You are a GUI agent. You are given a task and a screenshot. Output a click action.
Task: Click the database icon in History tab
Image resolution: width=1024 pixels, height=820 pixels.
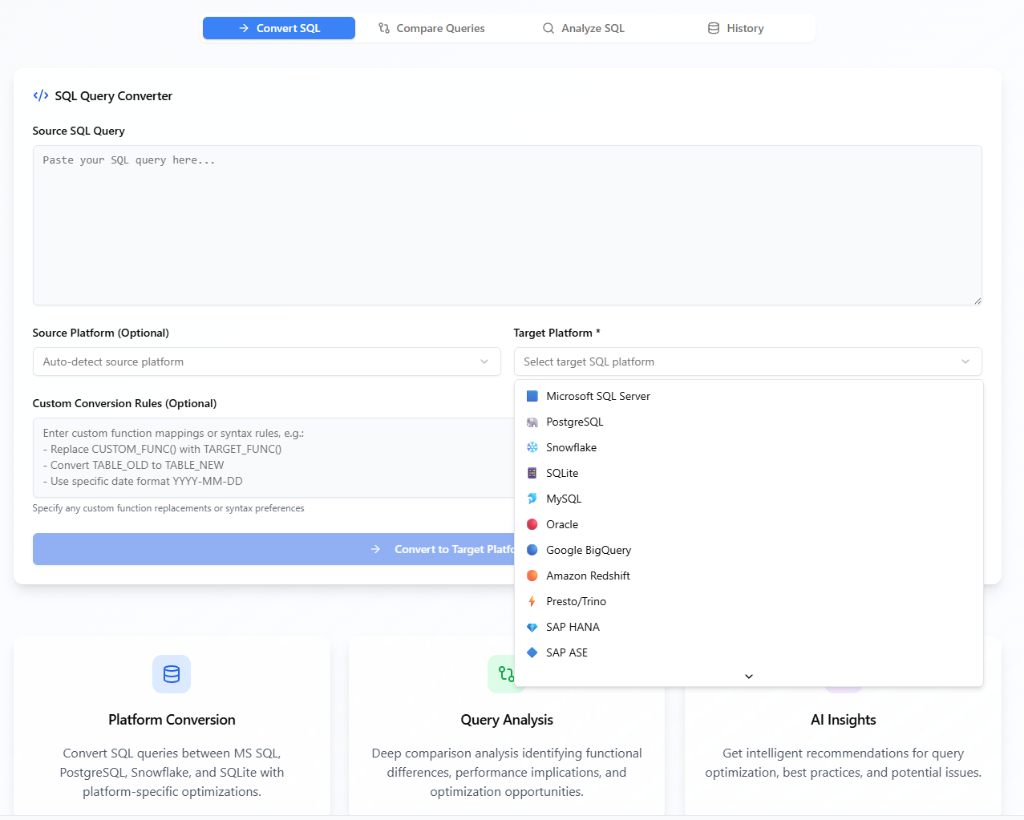pyautogui.click(x=714, y=28)
